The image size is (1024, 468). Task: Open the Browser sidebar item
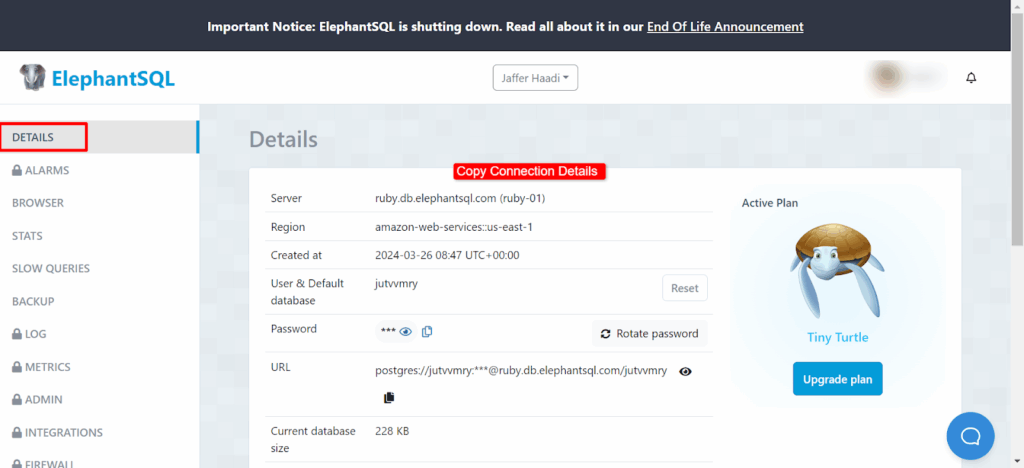[38, 203]
